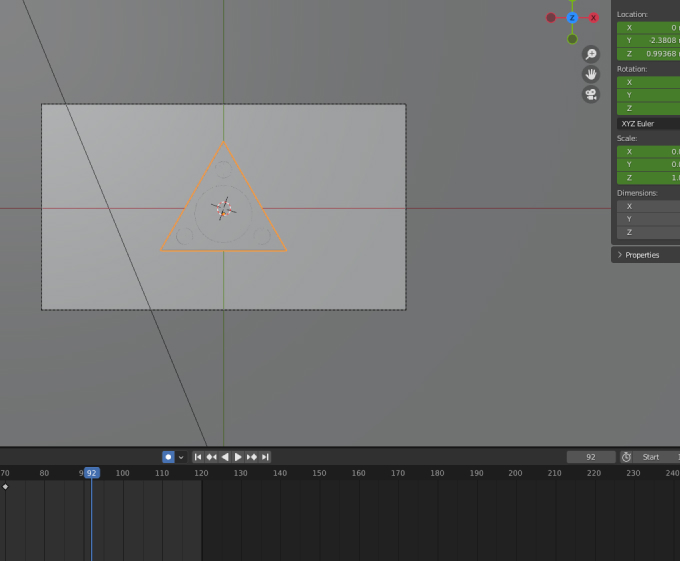Click frame 100 on the timeline ruler

click(x=123, y=473)
